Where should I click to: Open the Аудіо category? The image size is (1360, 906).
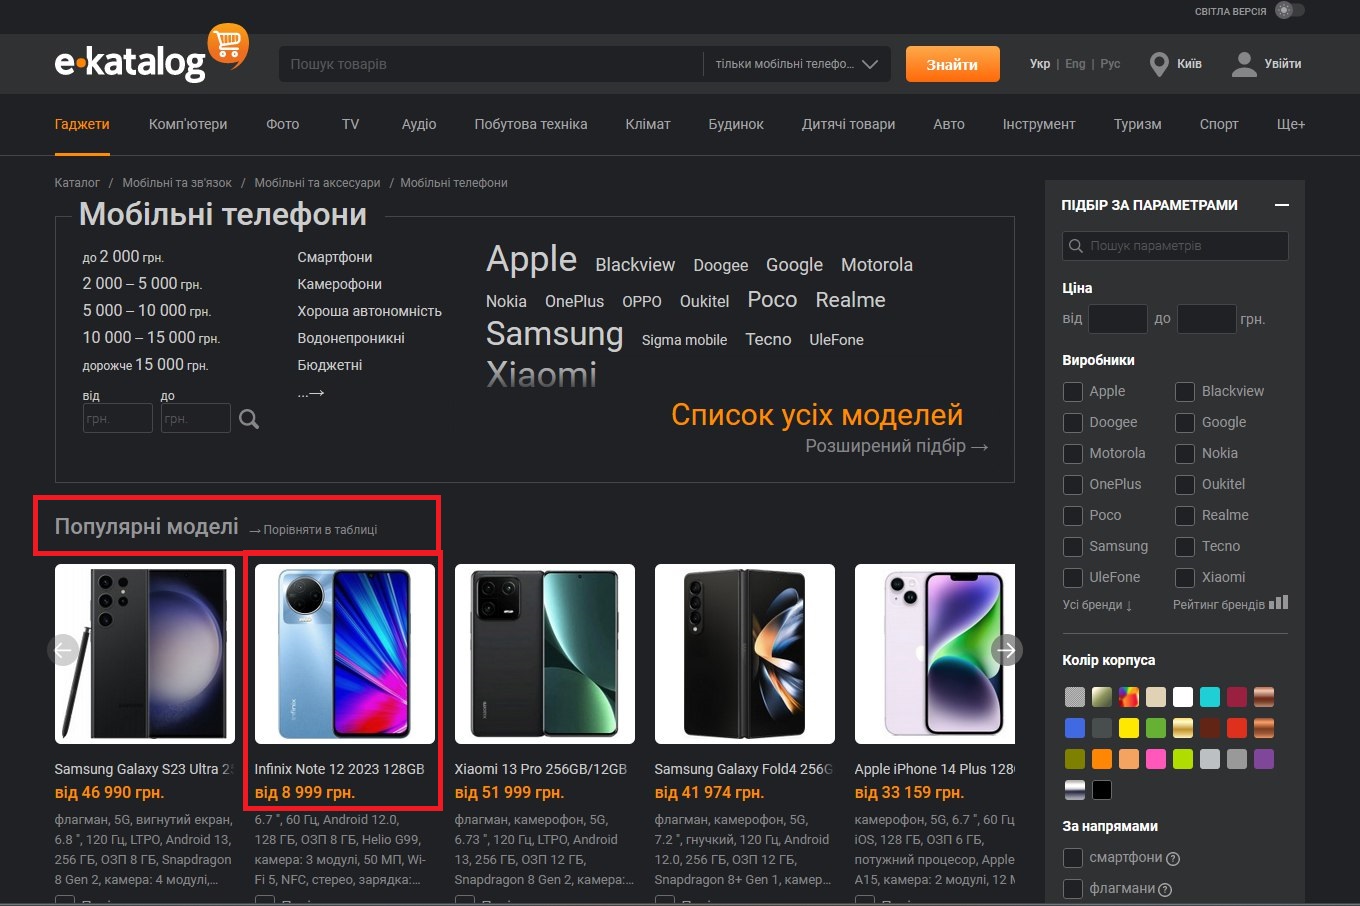419,124
